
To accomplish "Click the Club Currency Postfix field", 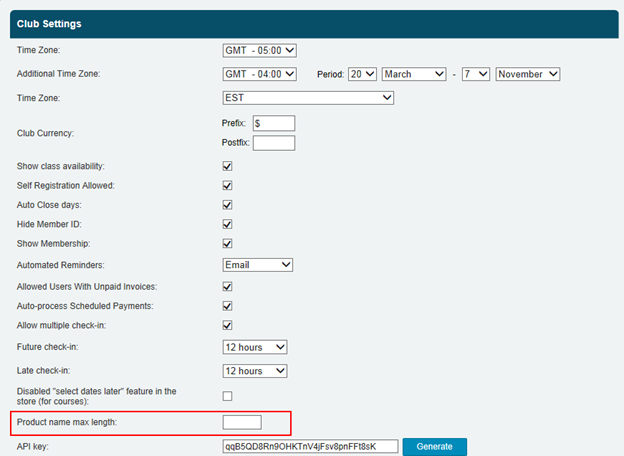I will click(274, 143).
